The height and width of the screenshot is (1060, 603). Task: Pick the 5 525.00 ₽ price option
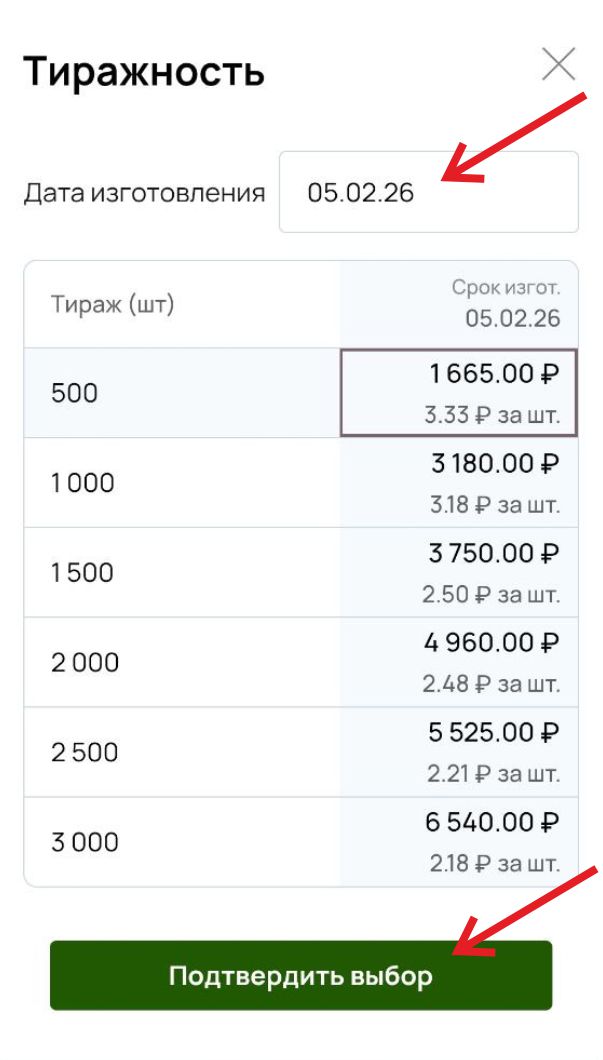click(459, 752)
